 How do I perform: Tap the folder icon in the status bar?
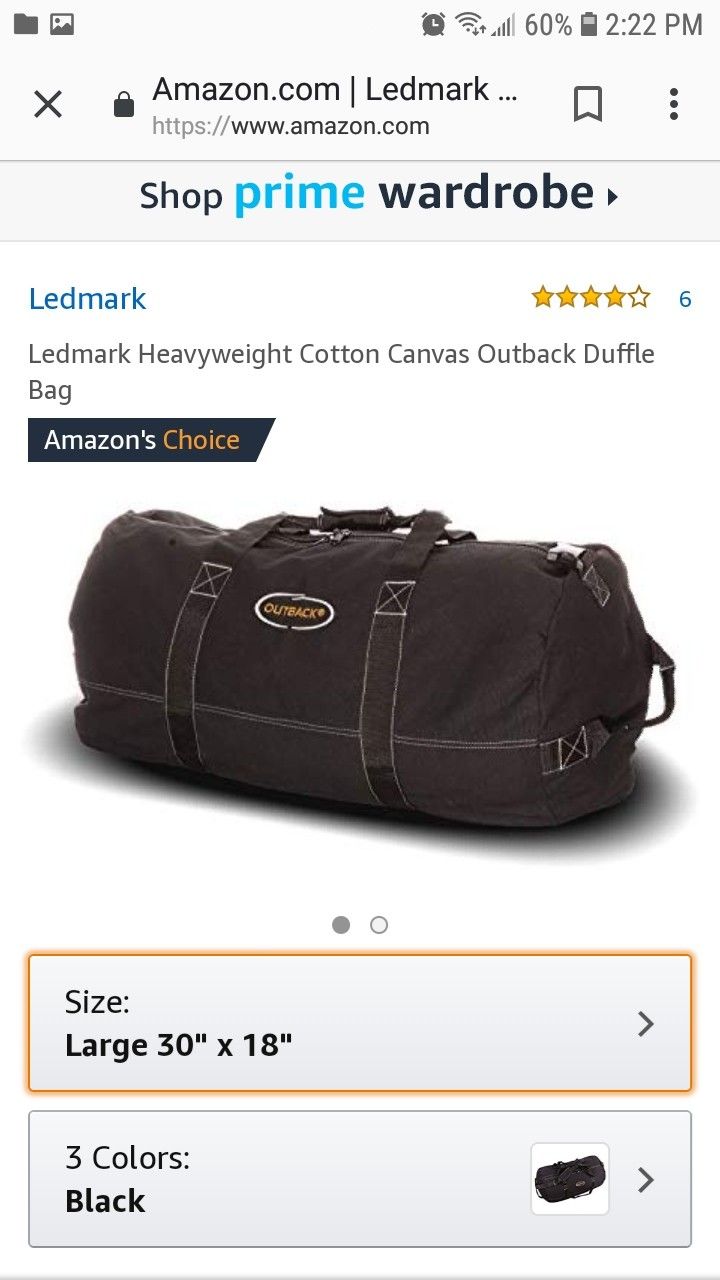pyautogui.click(x=26, y=24)
